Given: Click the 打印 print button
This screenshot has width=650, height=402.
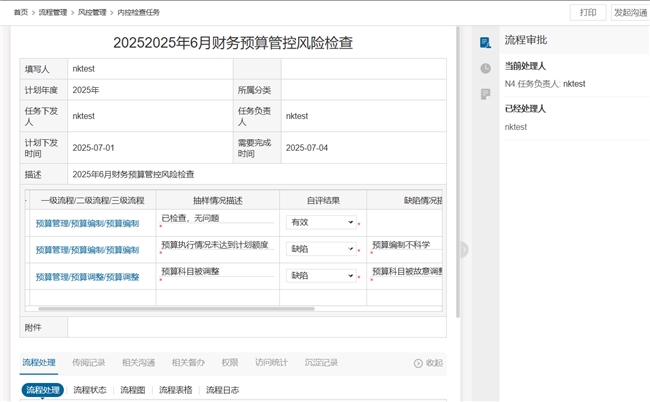Looking at the screenshot, I should pos(588,12).
